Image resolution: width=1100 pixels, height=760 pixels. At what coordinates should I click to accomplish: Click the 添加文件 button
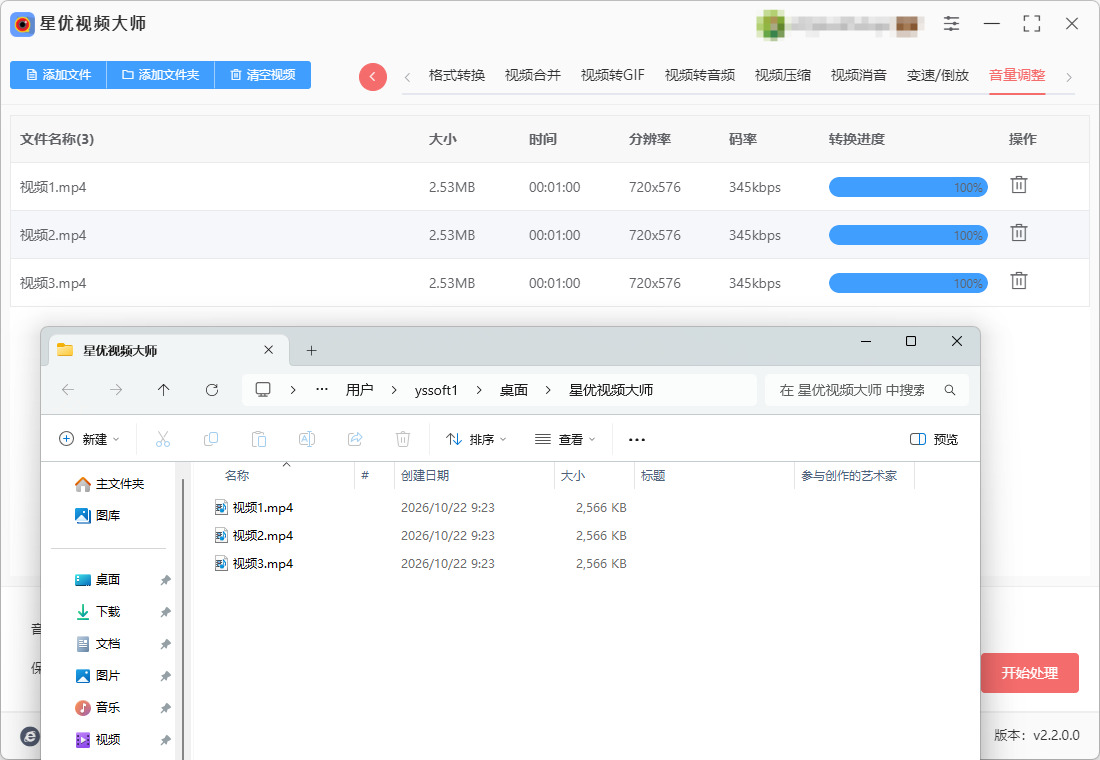pyautogui.click(x=58, y=74)
